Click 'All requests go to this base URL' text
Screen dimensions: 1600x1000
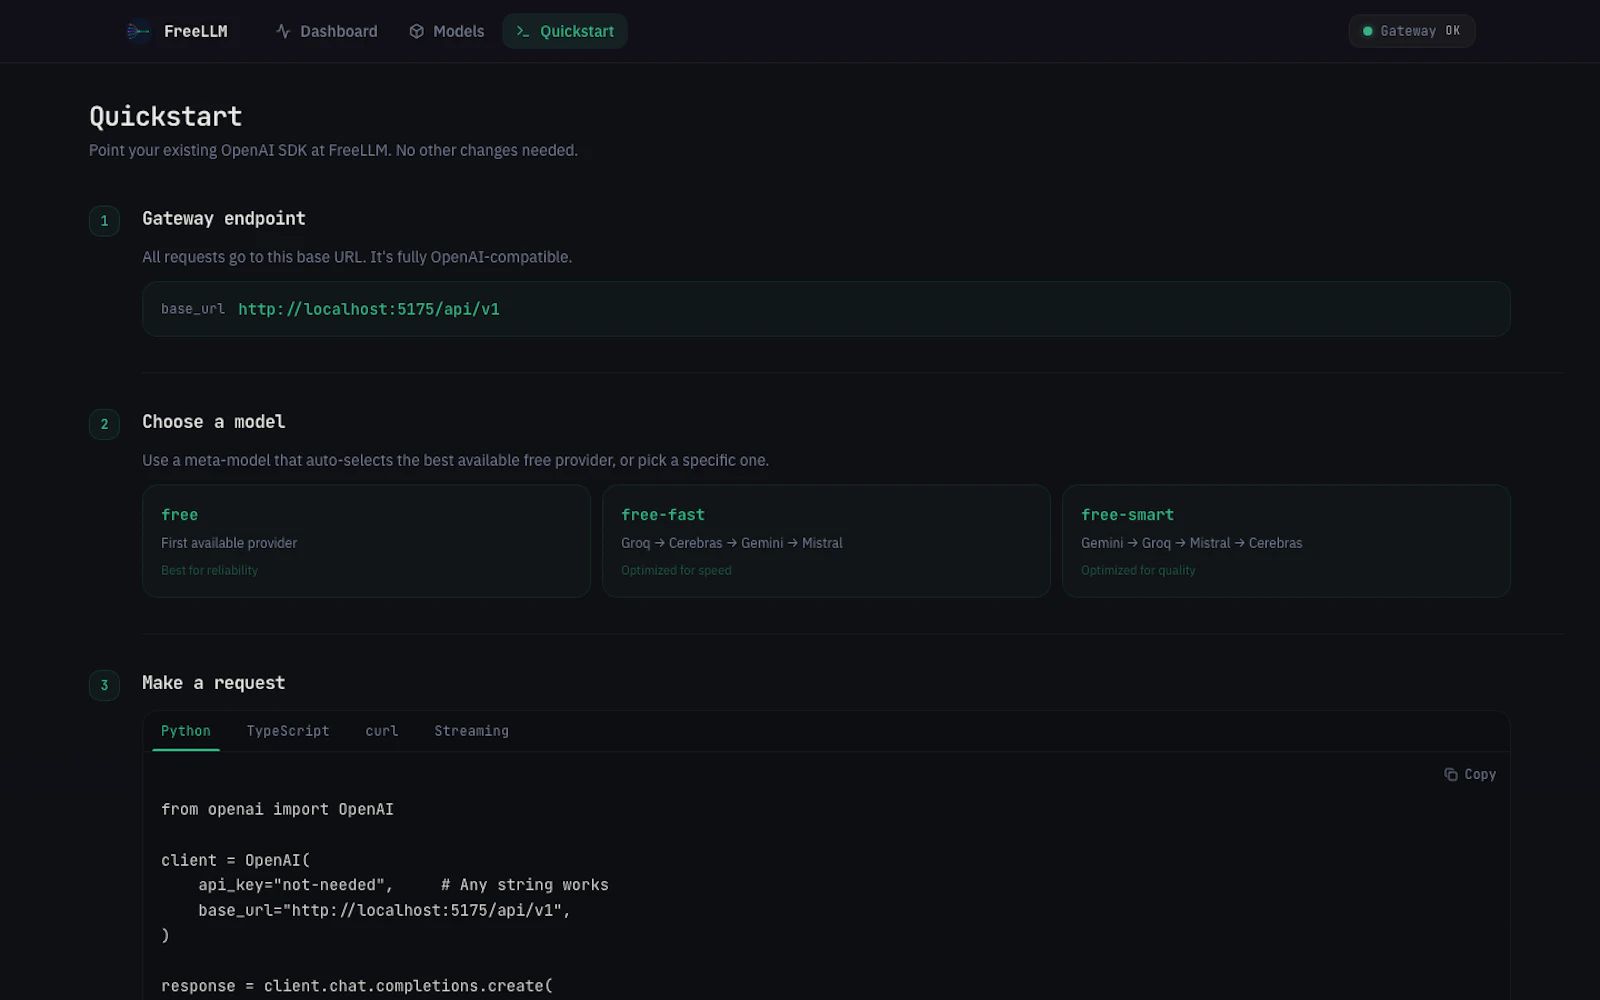click(x=357, y=257)
